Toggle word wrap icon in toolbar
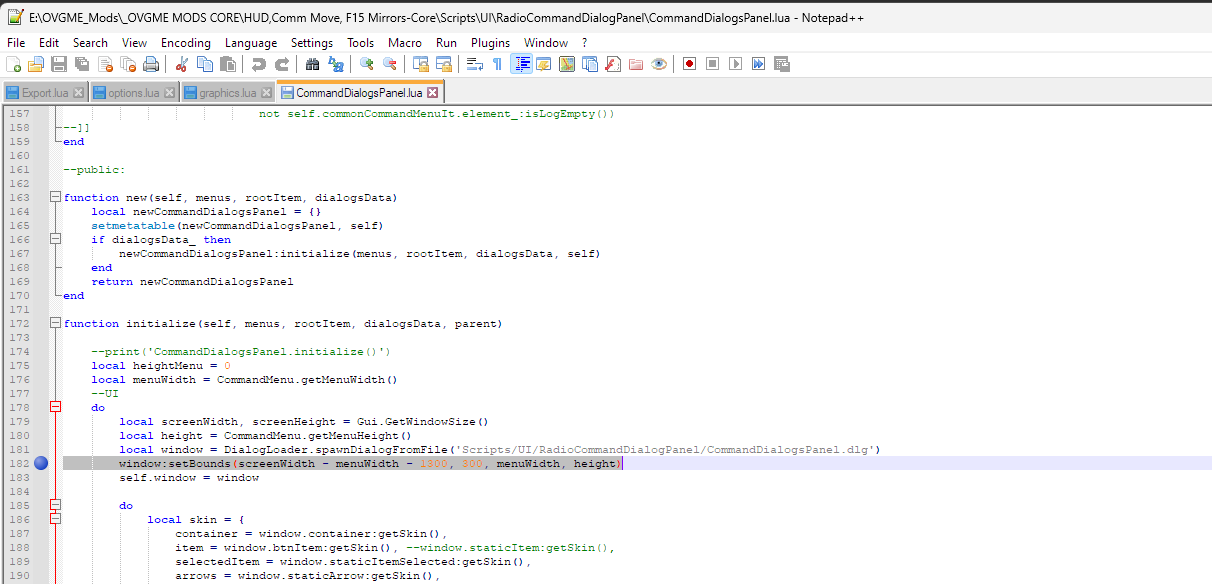 (x=475, y=64)
